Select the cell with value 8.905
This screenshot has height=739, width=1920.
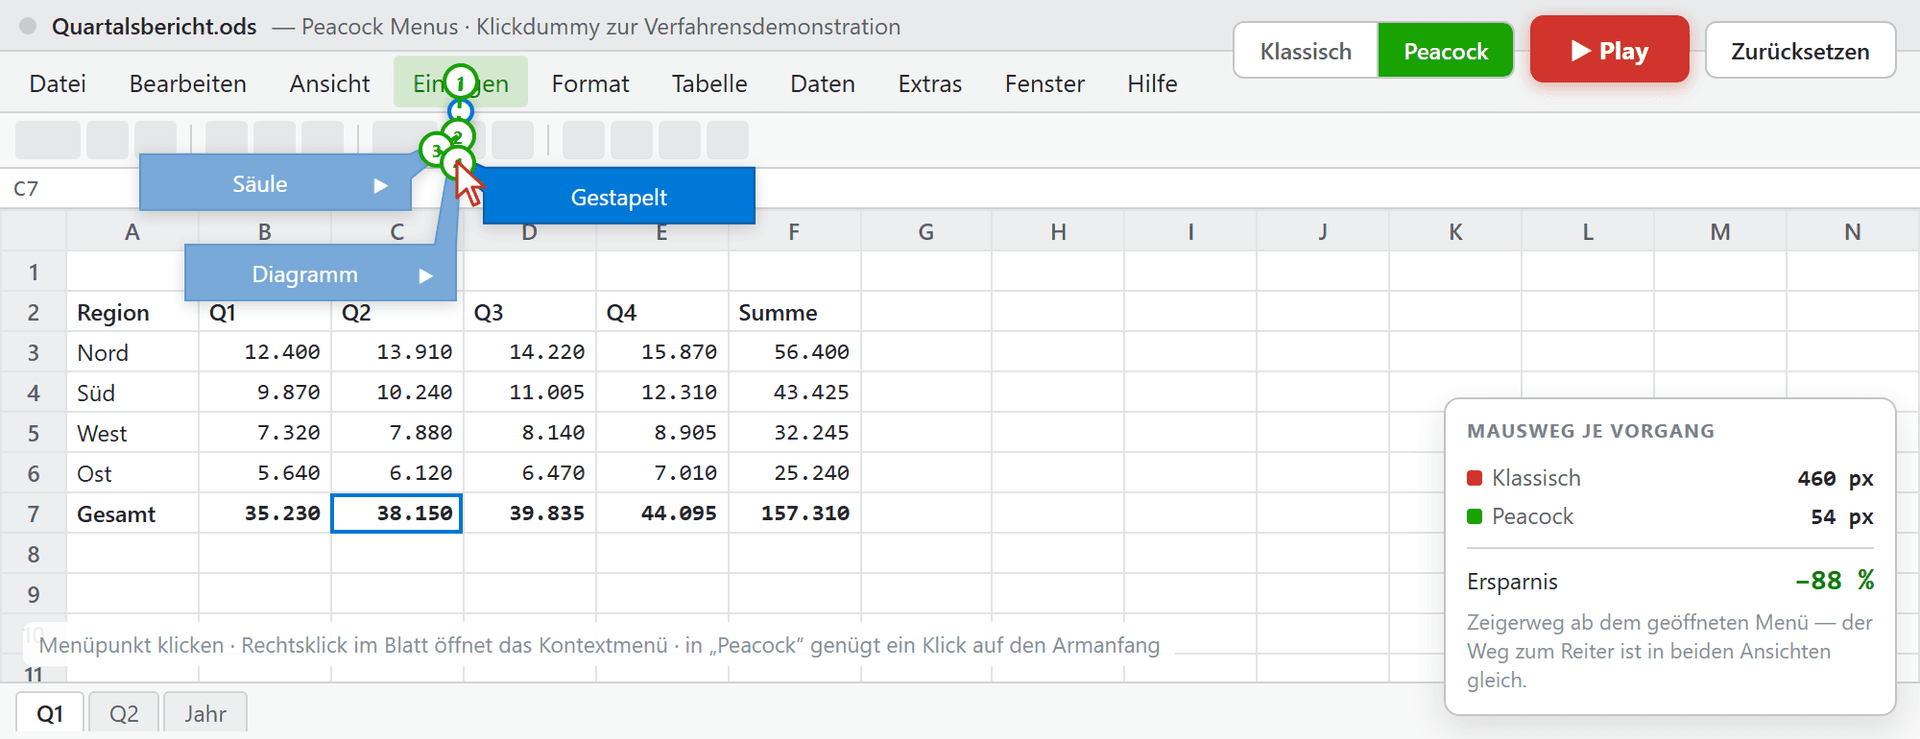coord(662,433)
